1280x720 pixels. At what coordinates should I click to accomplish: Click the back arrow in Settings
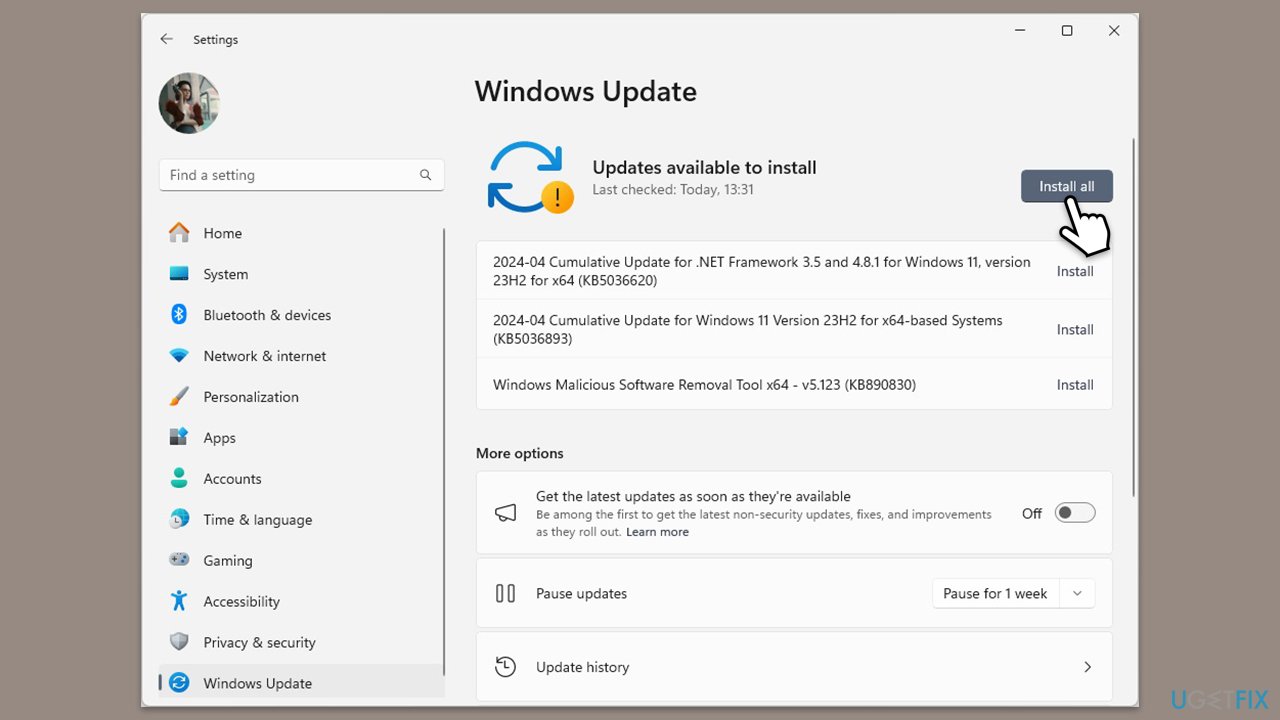pyautogui.click(x=166, y=39)
